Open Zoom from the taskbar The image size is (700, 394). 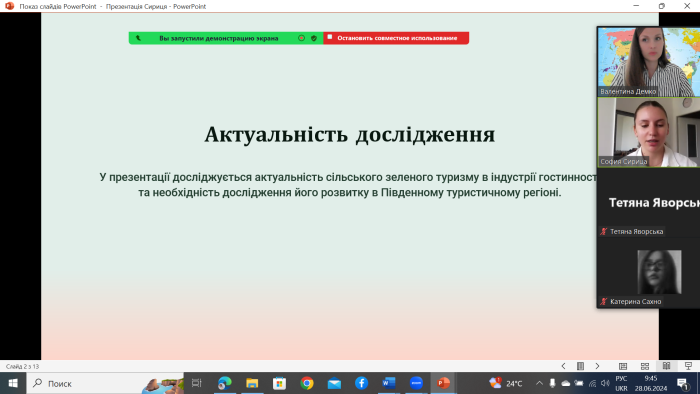coord(416,383)
